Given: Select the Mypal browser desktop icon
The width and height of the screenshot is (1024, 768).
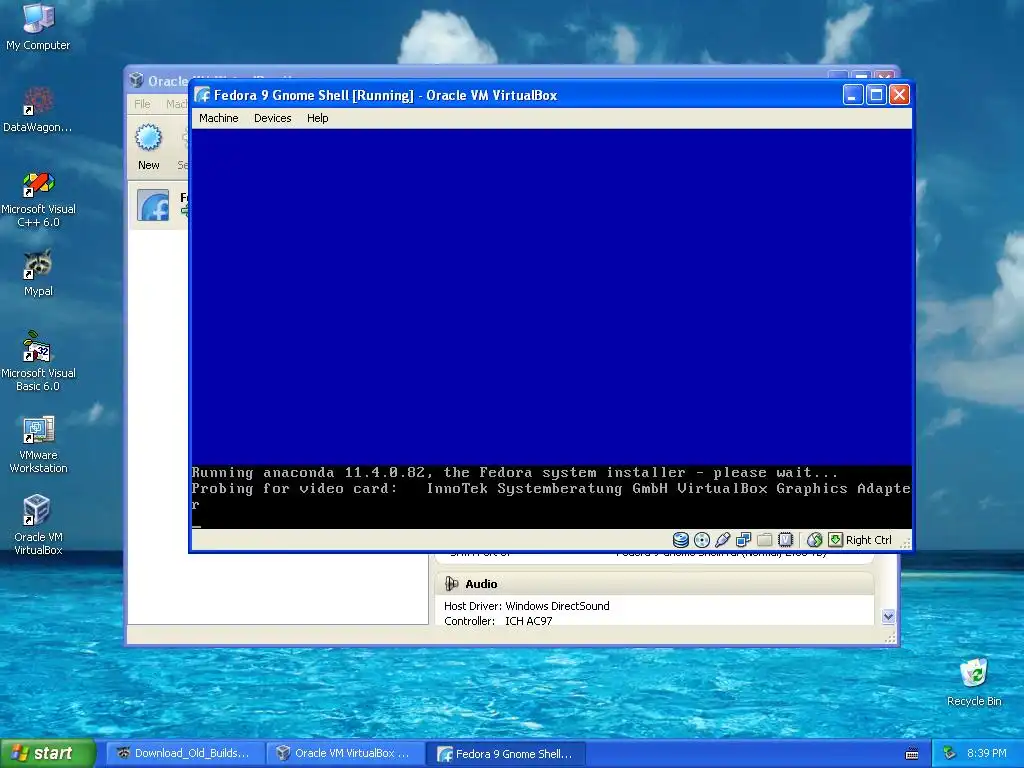Looking at the screenshot, I should click(x=38, y=274).
